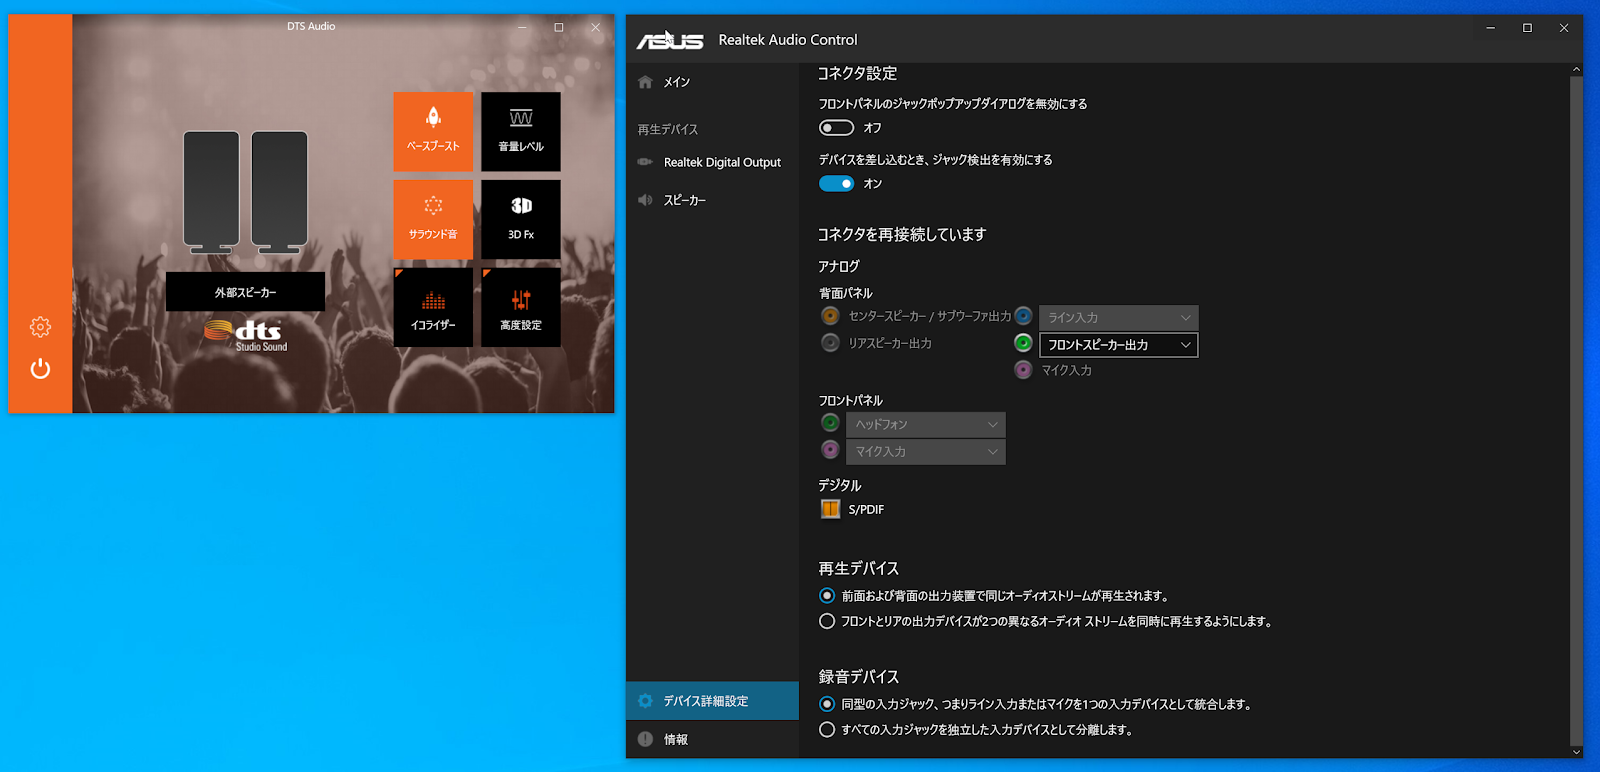1600x772 pixels.
Task: Click the センタースピーカー / サブウーファ出力 label
Action: (929, 316)
